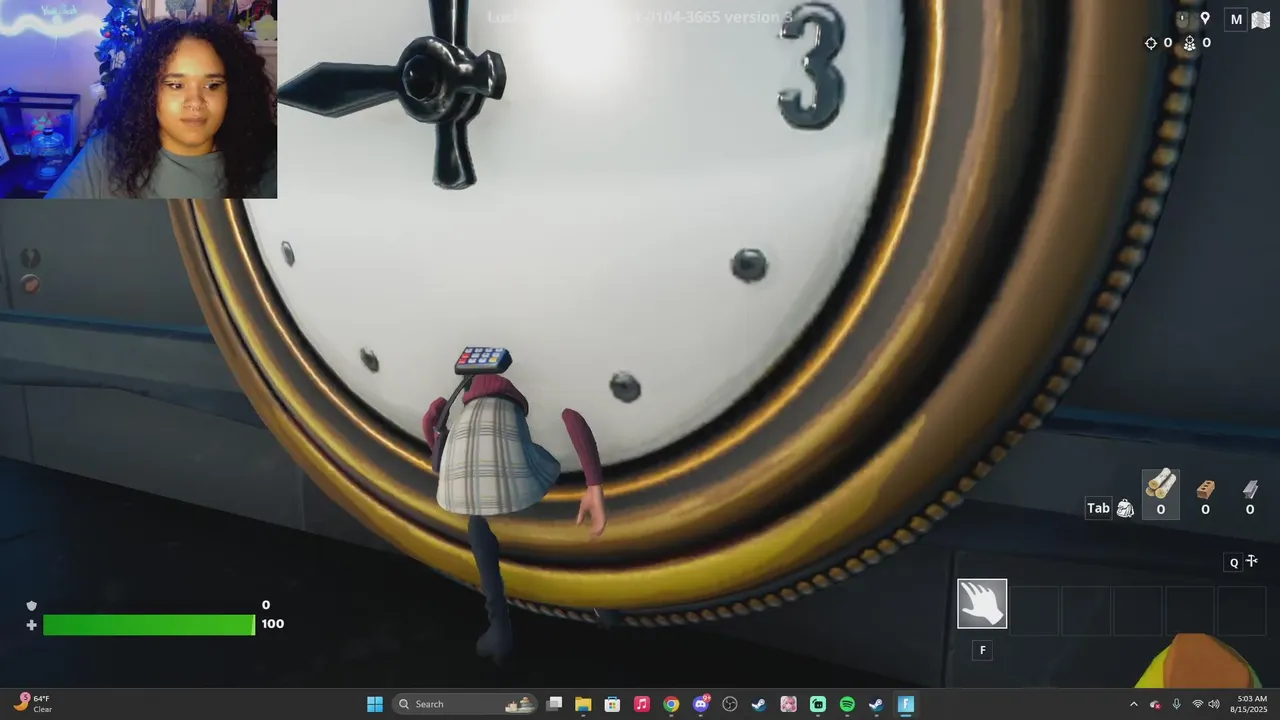Image resolution: width=1280 pixels, height=720 pixels.
Task: Open the pink character app in the taskbar
Action: pyautogui.click(x=788, y=704)
